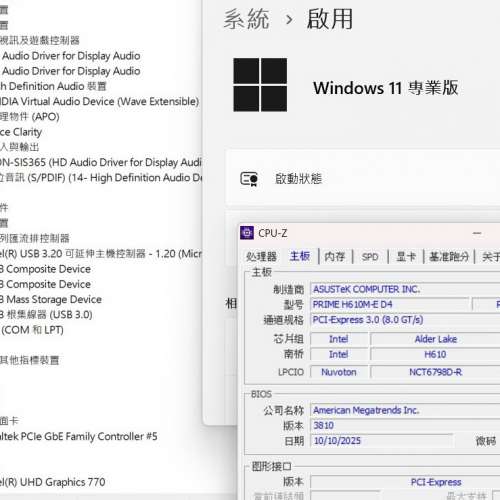This screenshot has width=500, height=500.
Task: Click the Nuvoton LPCIO vendor value
Action: [x=339, y=372]
